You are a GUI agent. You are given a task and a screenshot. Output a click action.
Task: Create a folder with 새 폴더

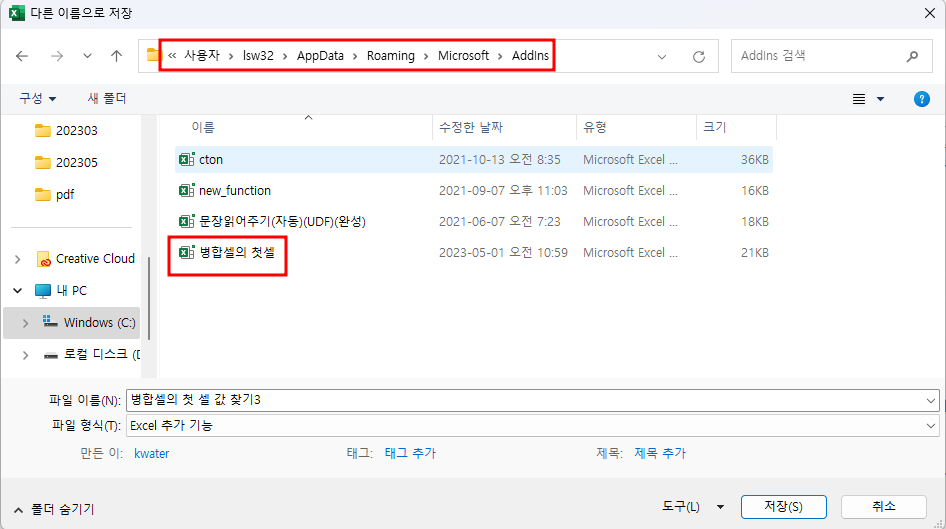pyautogui.click(x=107, y=98)
